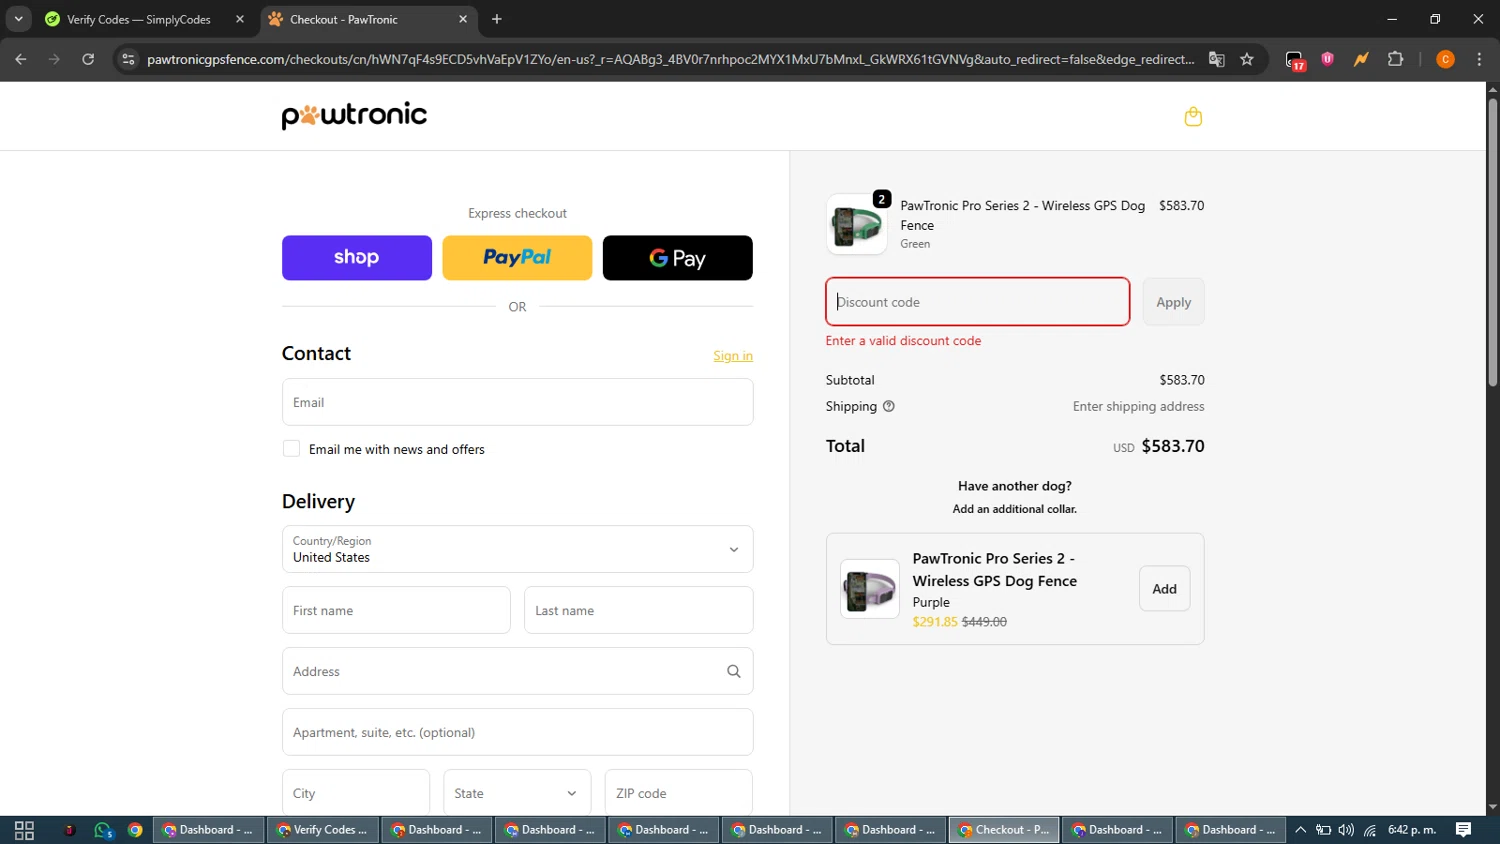Open the pink shield U extension
1500x844 pixels.
pyautogui.click(x=1328, y=59)
